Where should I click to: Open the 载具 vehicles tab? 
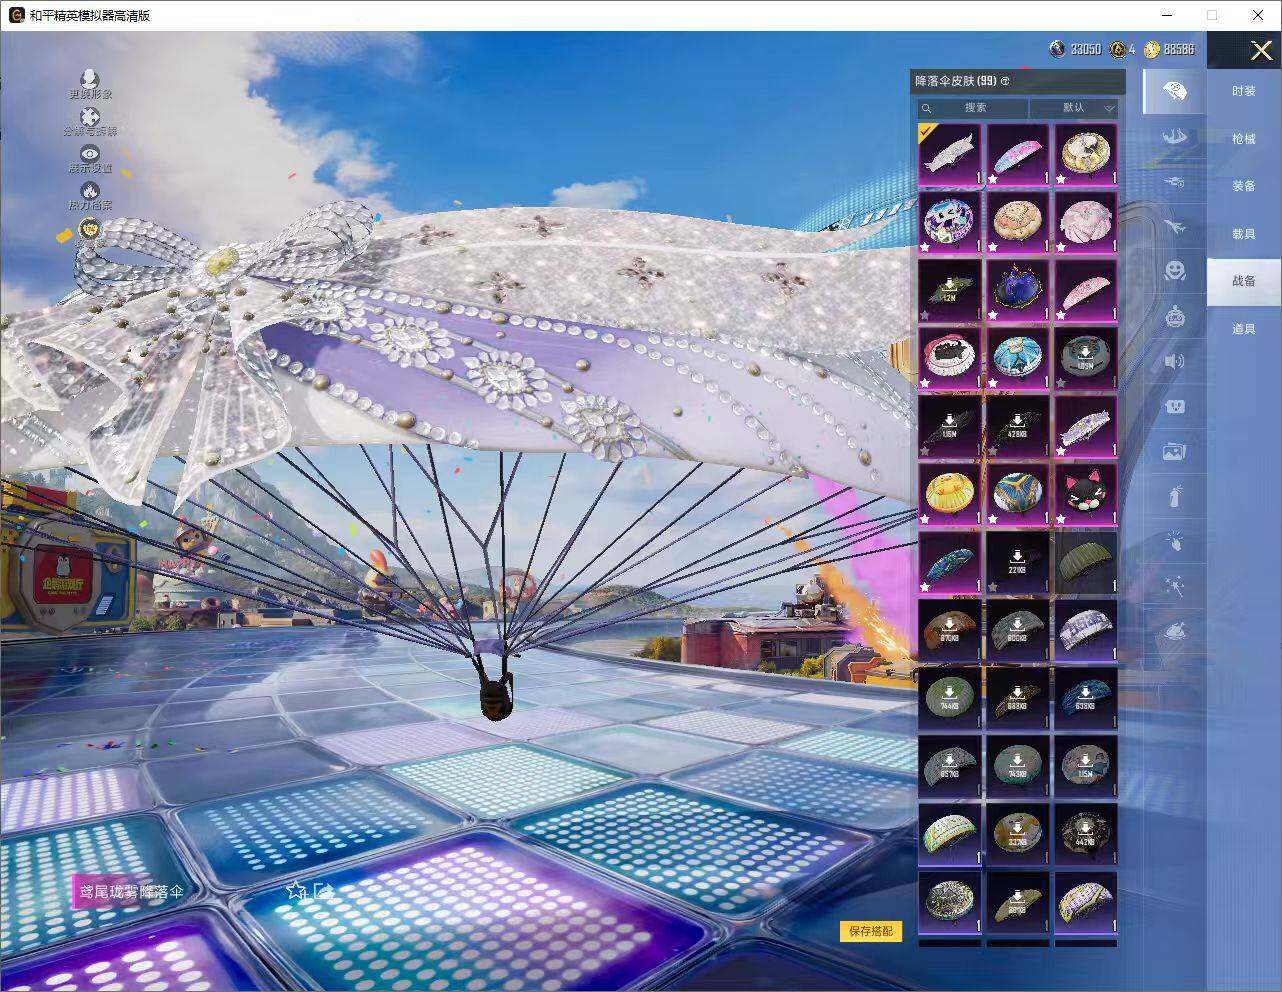coord(1243,234)
